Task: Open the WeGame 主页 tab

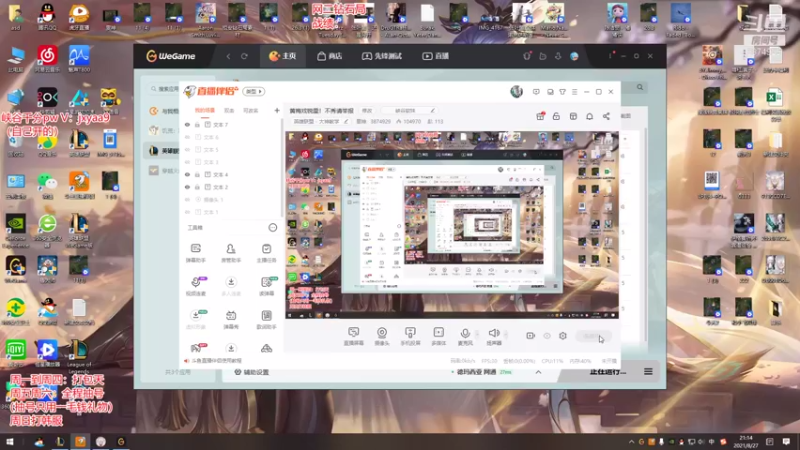Action: 283,56
